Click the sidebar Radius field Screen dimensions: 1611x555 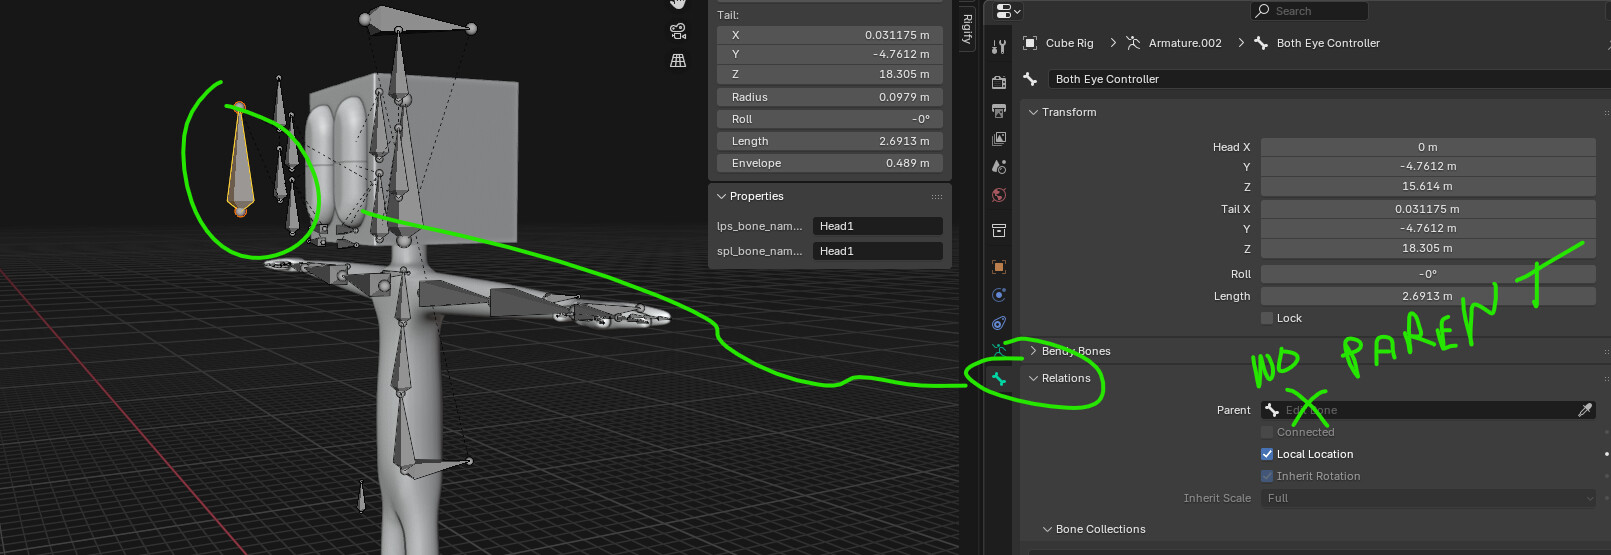point(830,97)
